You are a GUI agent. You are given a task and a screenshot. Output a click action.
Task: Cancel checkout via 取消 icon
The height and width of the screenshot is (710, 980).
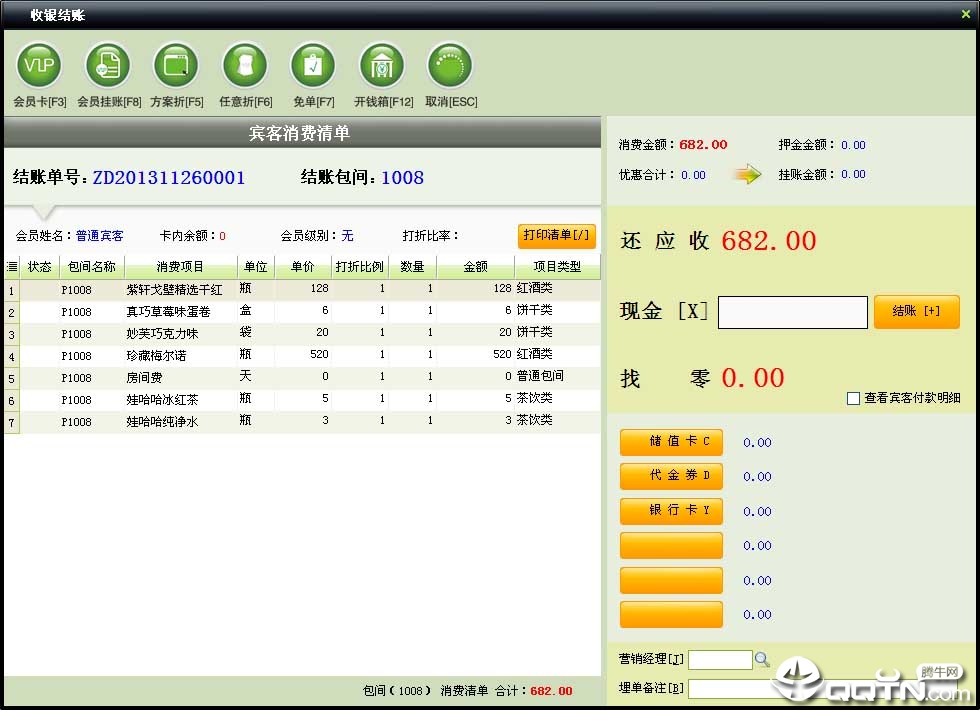point(450,67)
